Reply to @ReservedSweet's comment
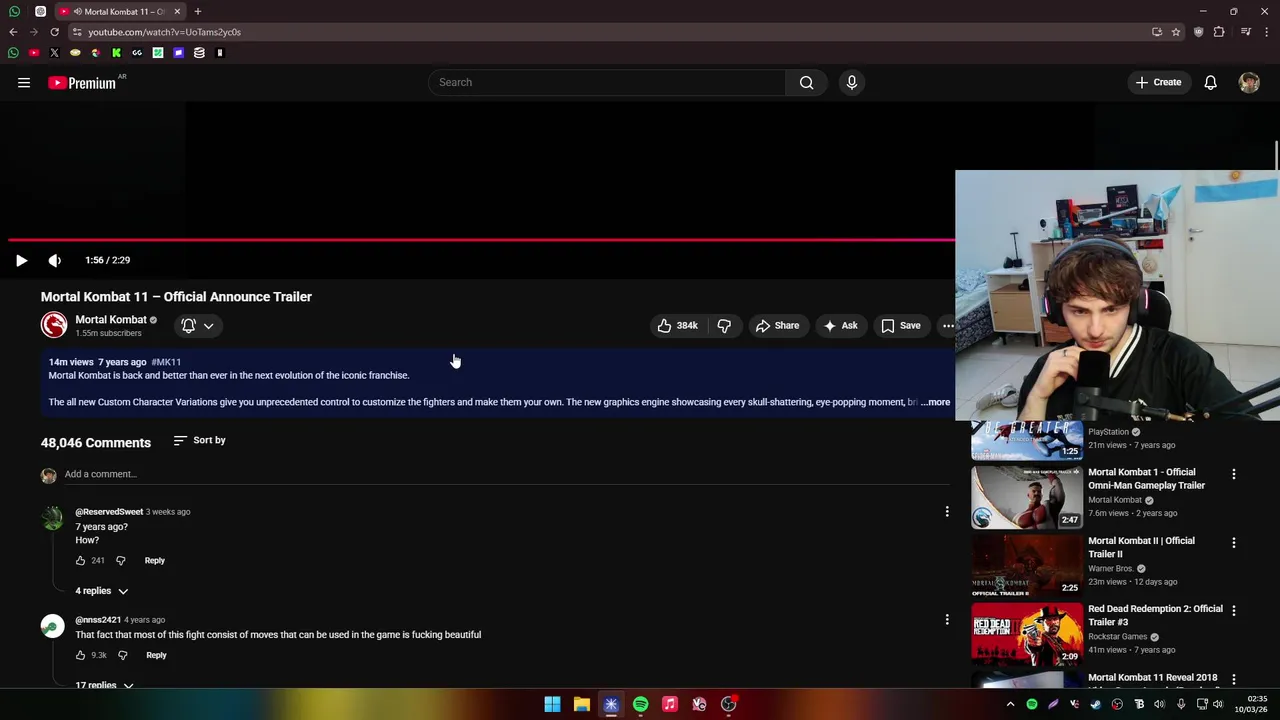 (154, 561)
